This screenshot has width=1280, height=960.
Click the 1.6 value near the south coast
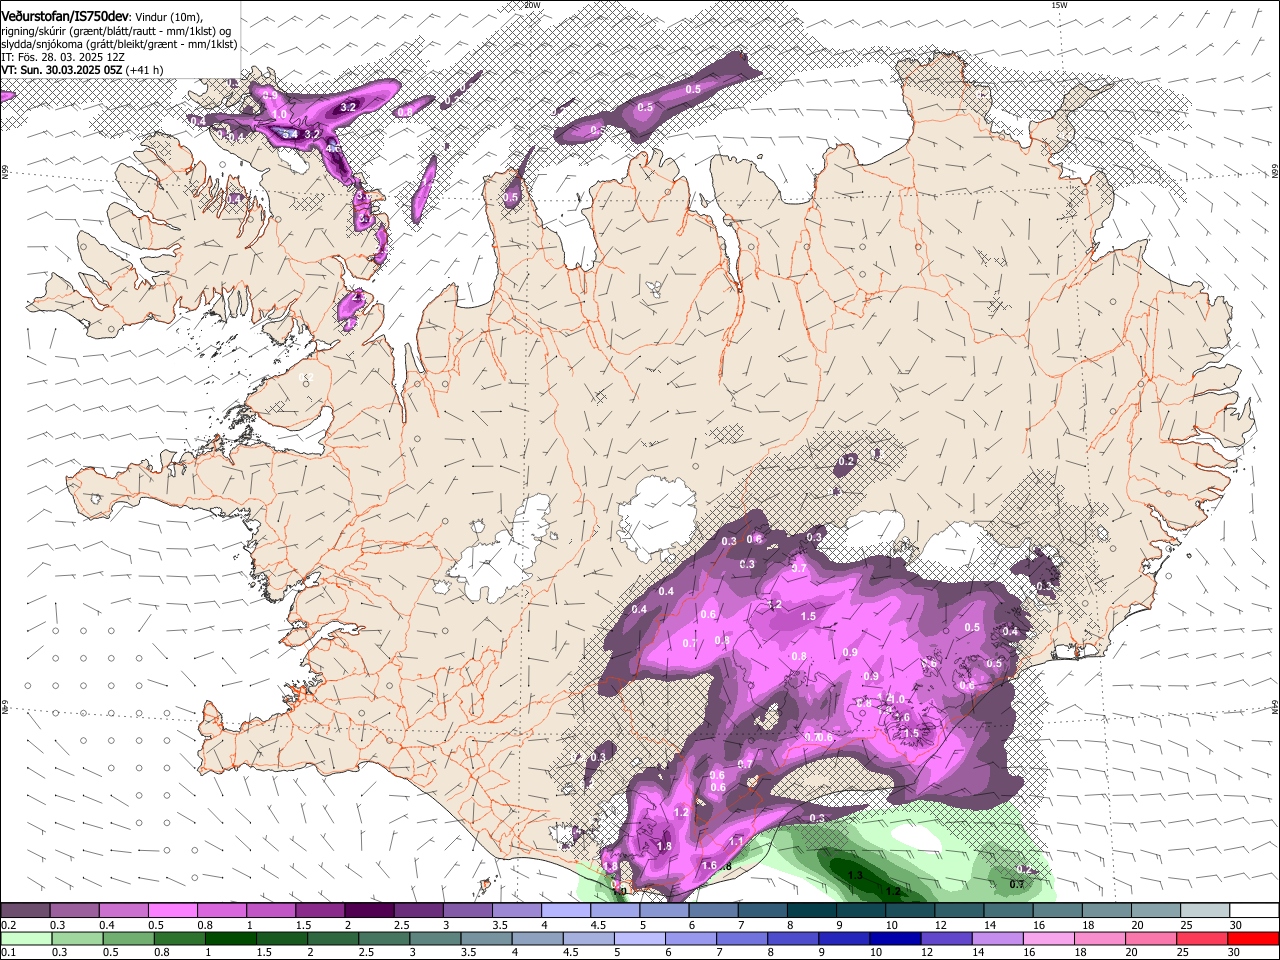(709, 866)
